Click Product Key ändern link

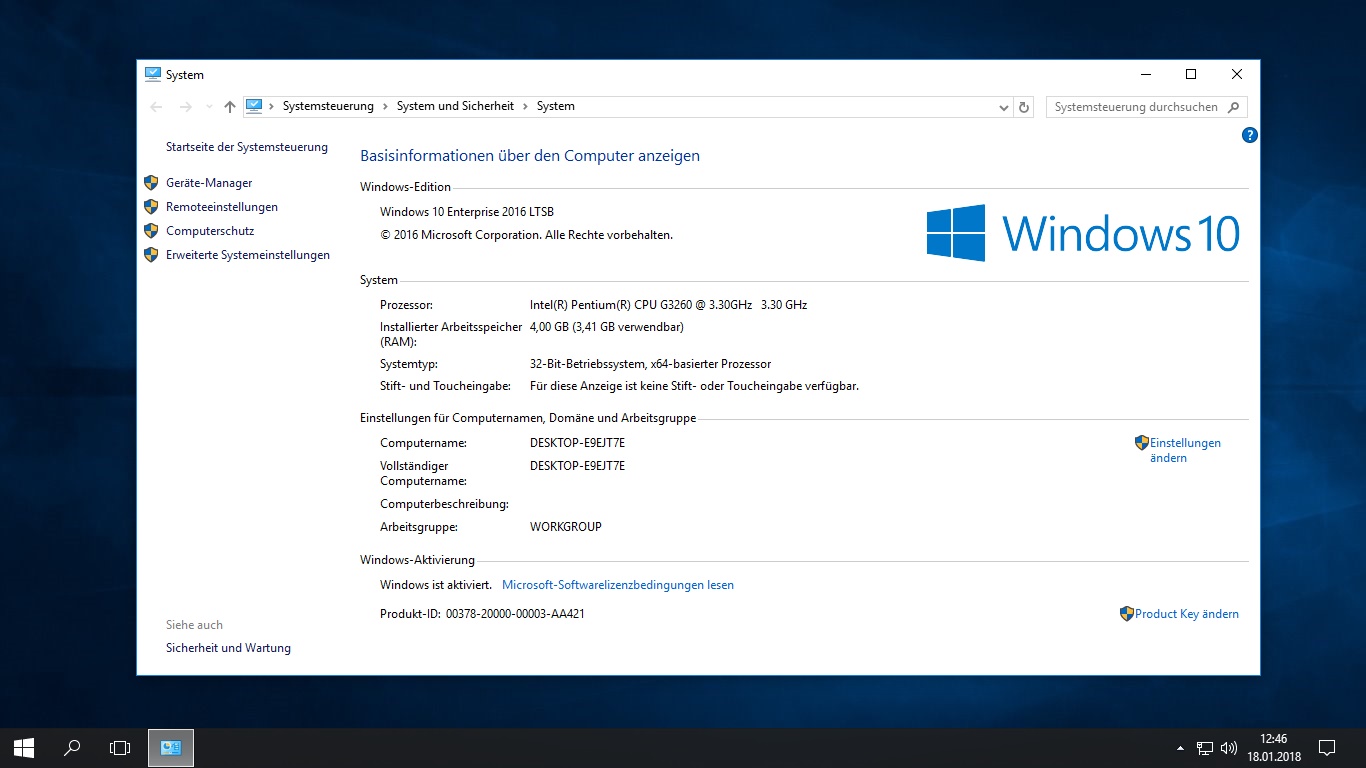pyautogui.click(x=1187, y=614)
